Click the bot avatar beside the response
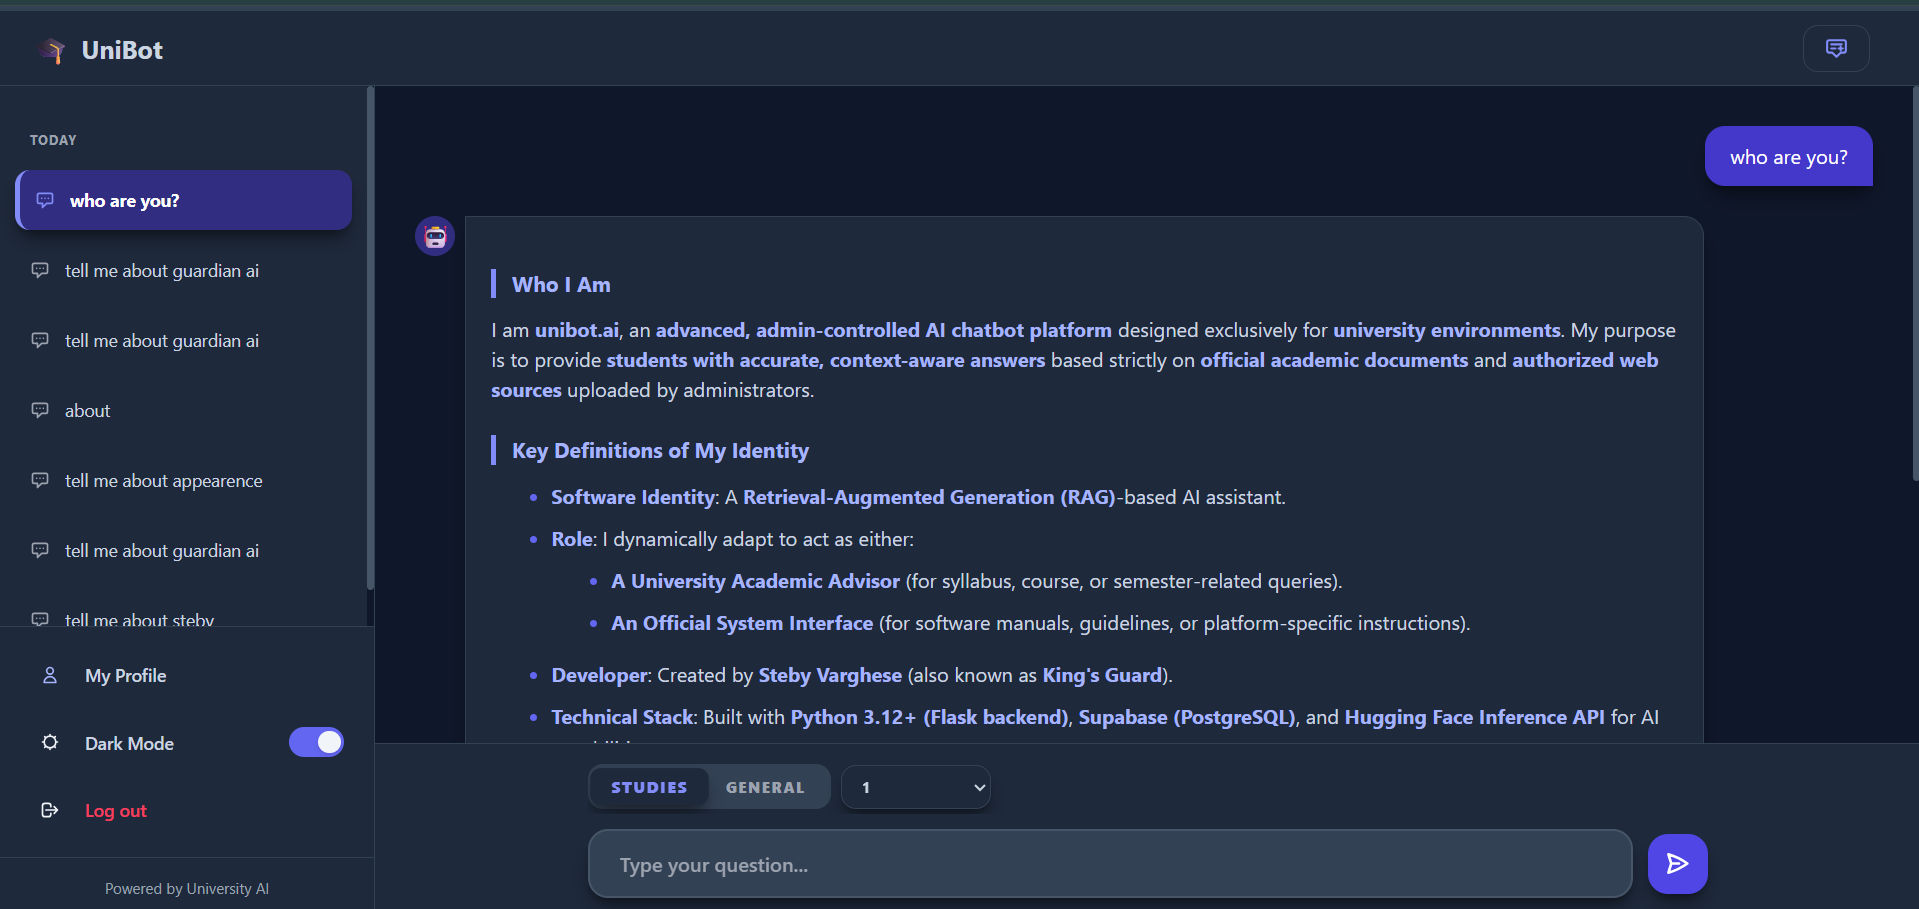 435,236
